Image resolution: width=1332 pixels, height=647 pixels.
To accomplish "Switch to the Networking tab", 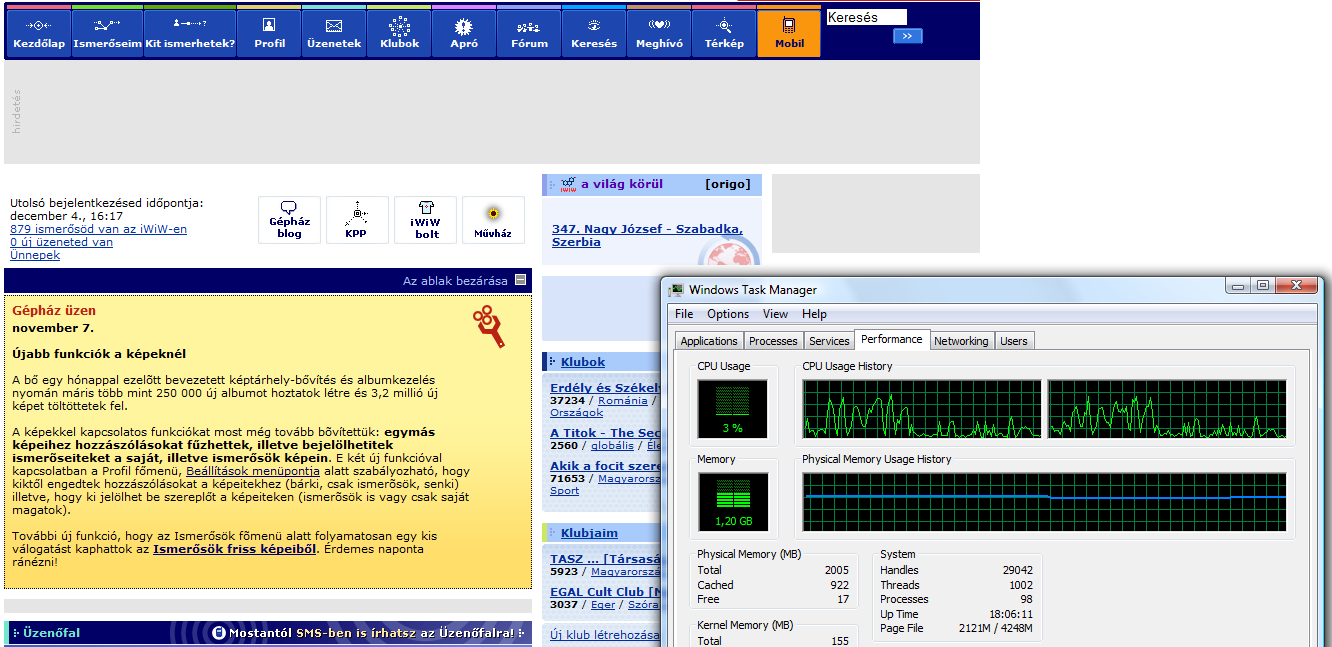I will click(961, 341).
